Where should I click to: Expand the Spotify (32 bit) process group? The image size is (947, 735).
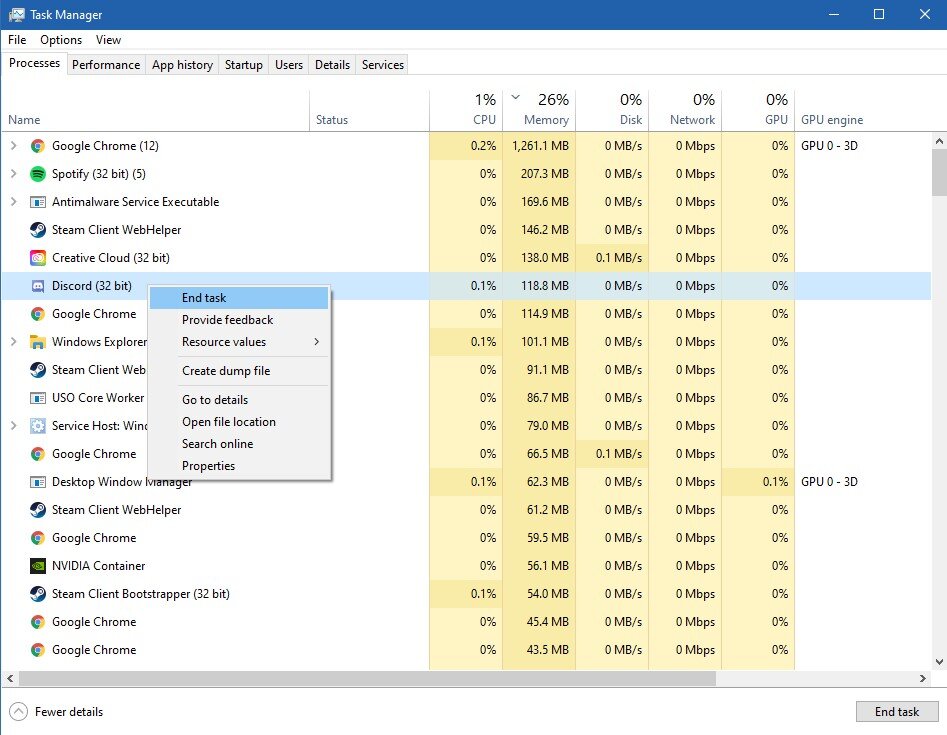[13, 174]
